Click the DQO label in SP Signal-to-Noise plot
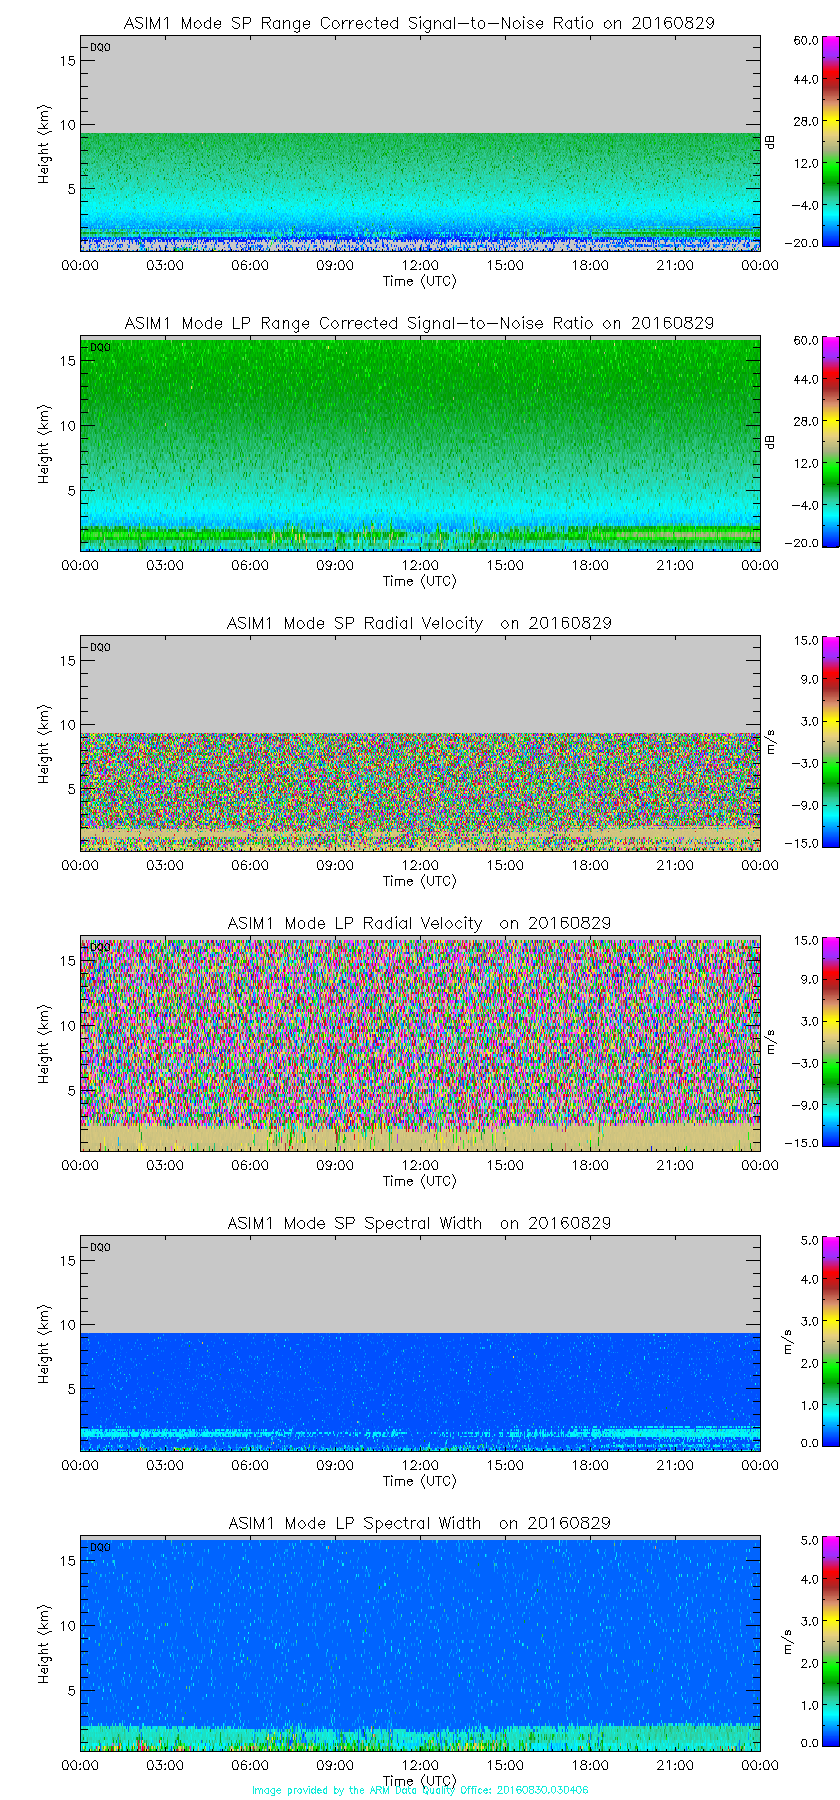The height and width of the screenshot is (1800, 840). [x=100, y=47]
